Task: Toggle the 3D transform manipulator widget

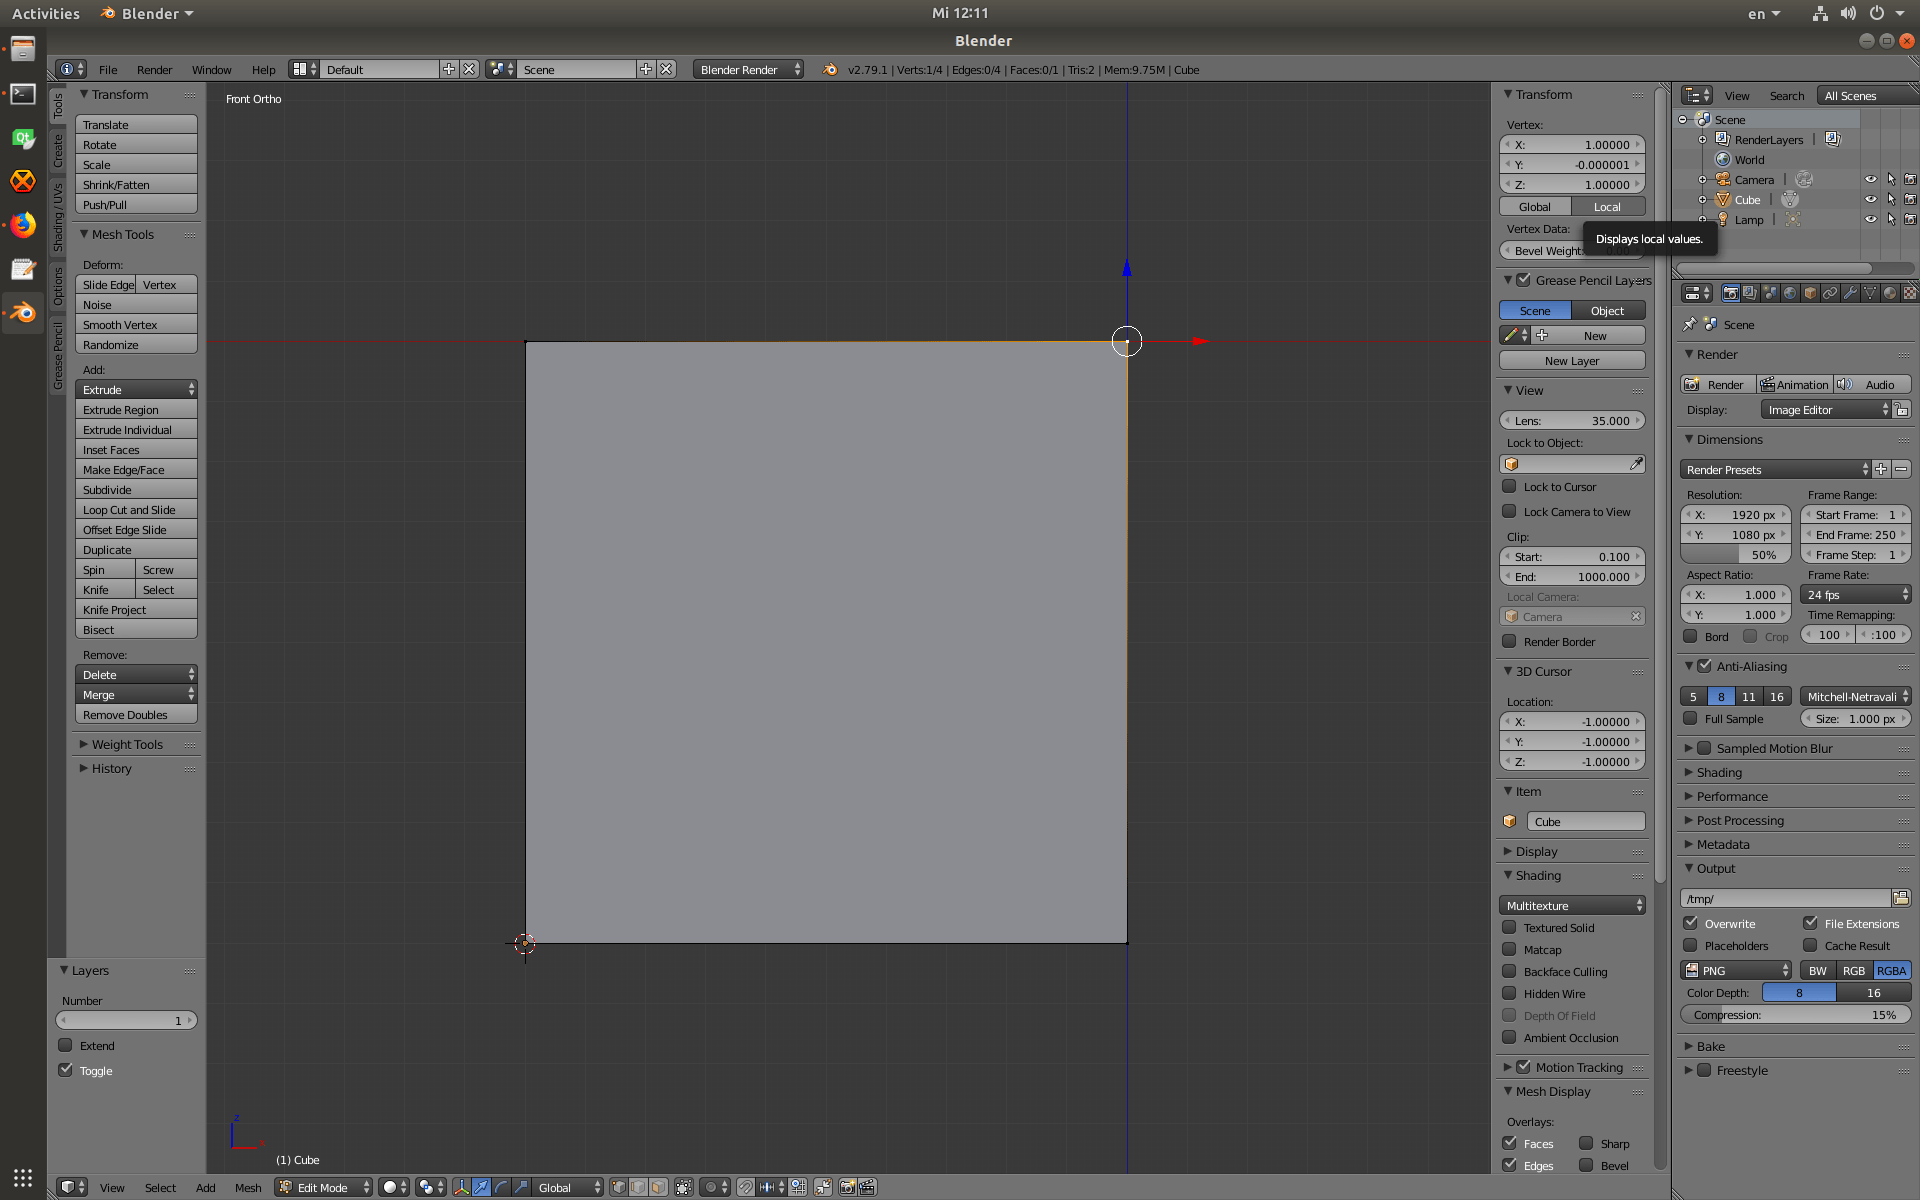Action: [461, 1187]
